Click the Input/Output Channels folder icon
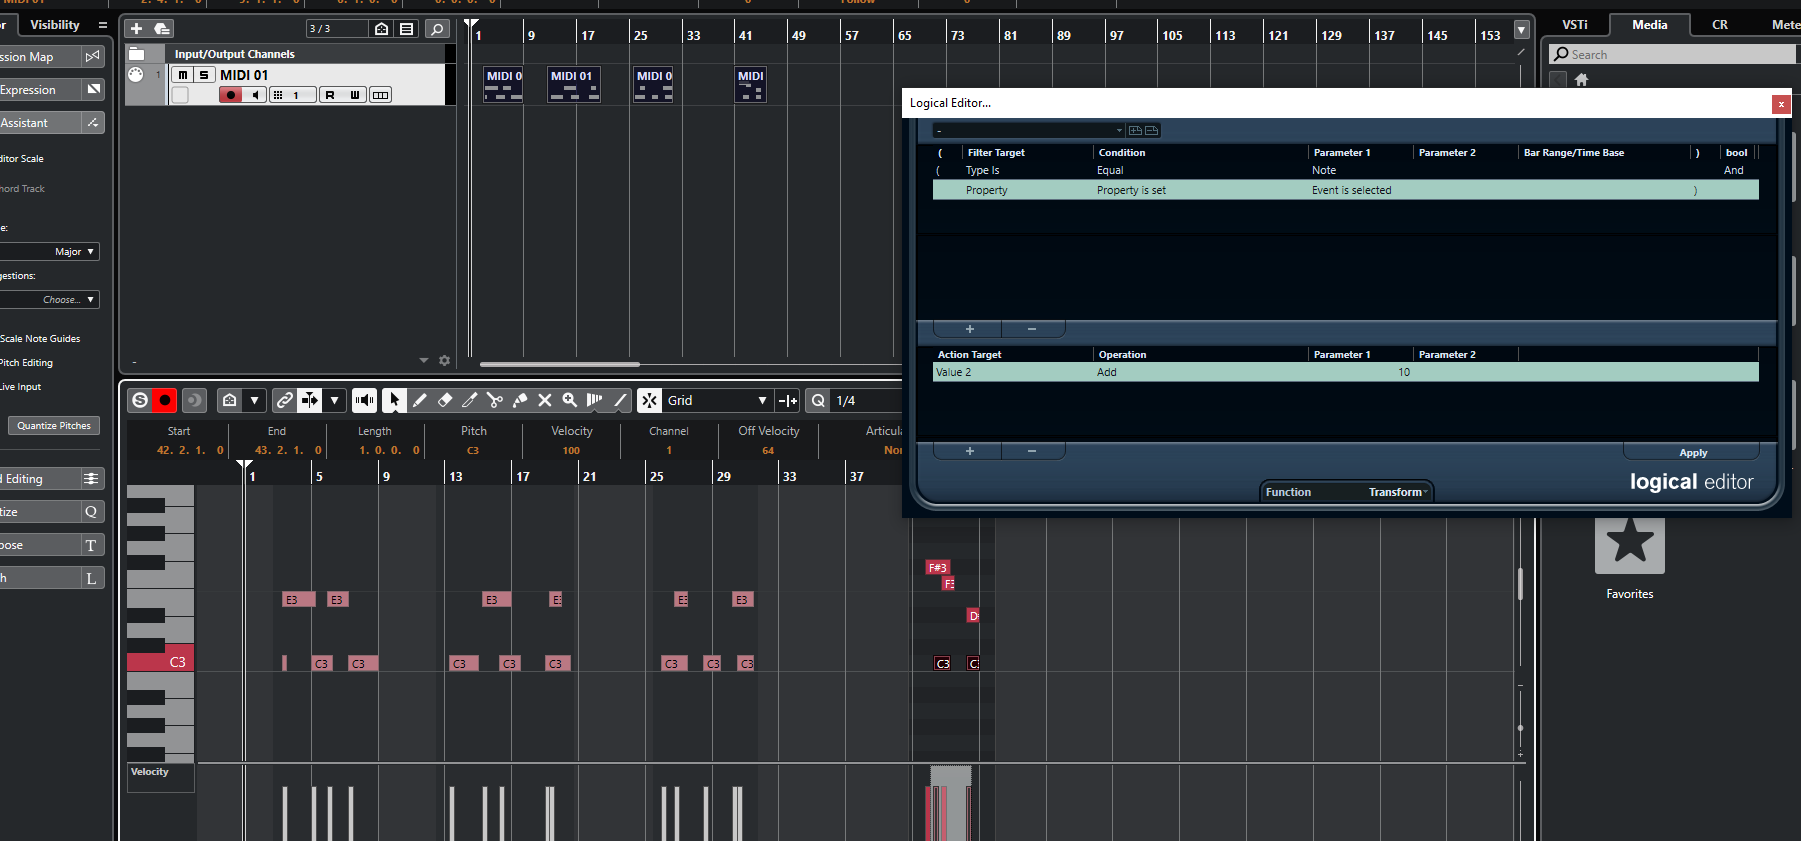 (x=137, y=54)
